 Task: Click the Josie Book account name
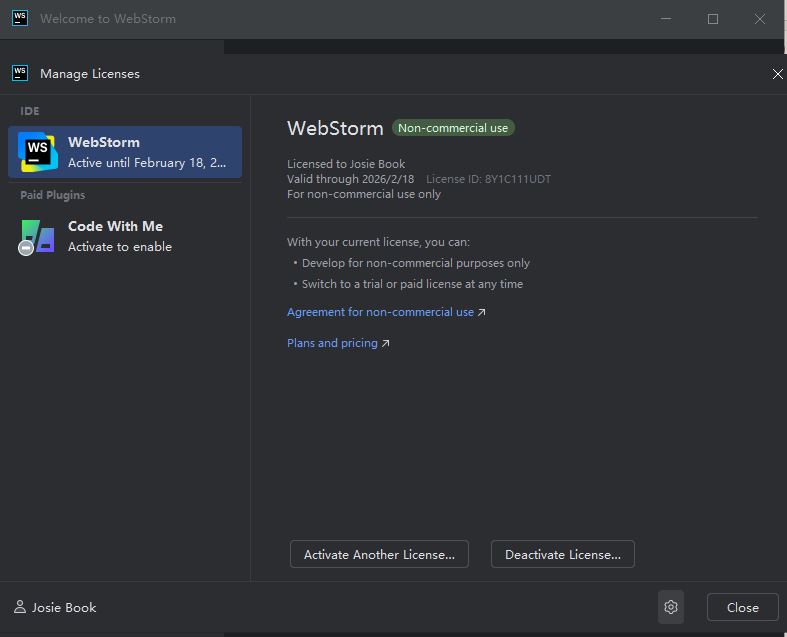coord(64,607)
